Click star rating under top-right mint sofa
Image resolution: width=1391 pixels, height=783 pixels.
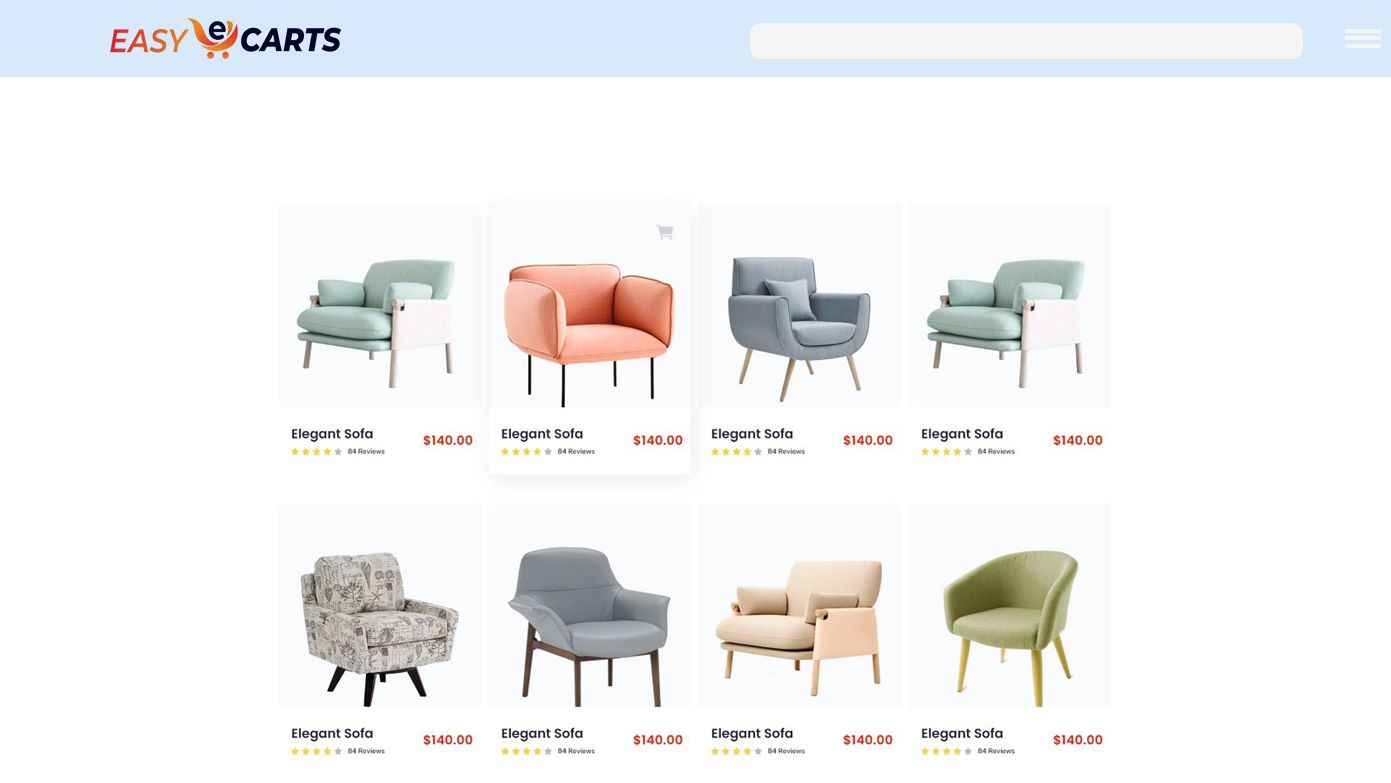(946, 452)
